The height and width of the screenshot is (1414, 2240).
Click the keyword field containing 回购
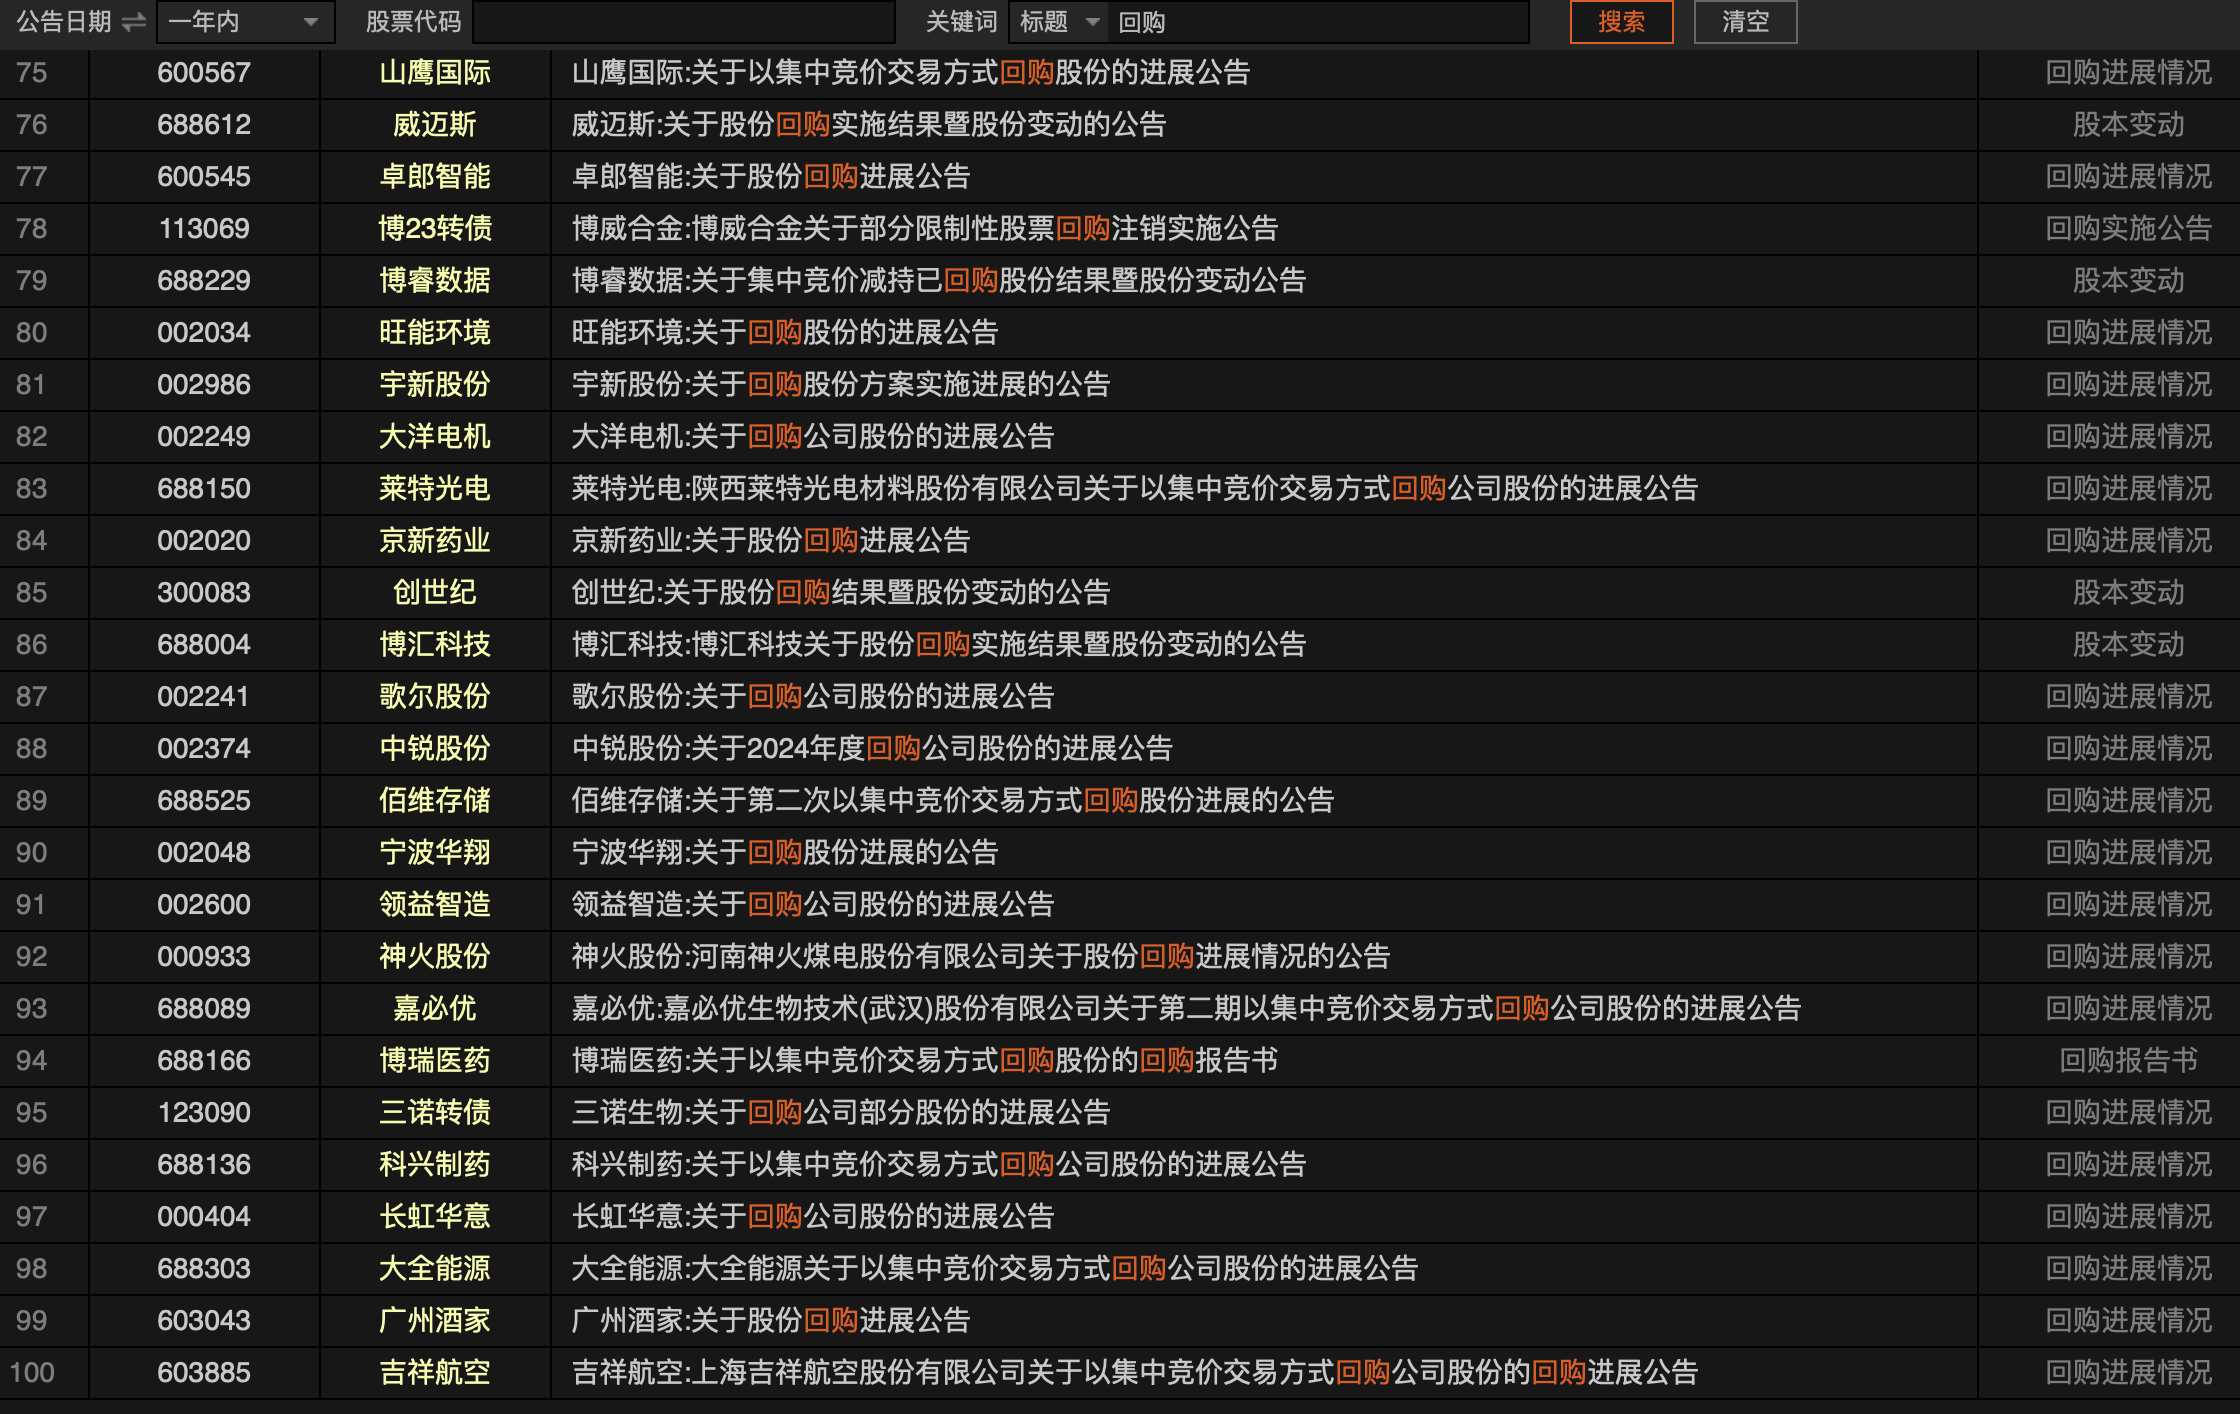point(1320,22)
